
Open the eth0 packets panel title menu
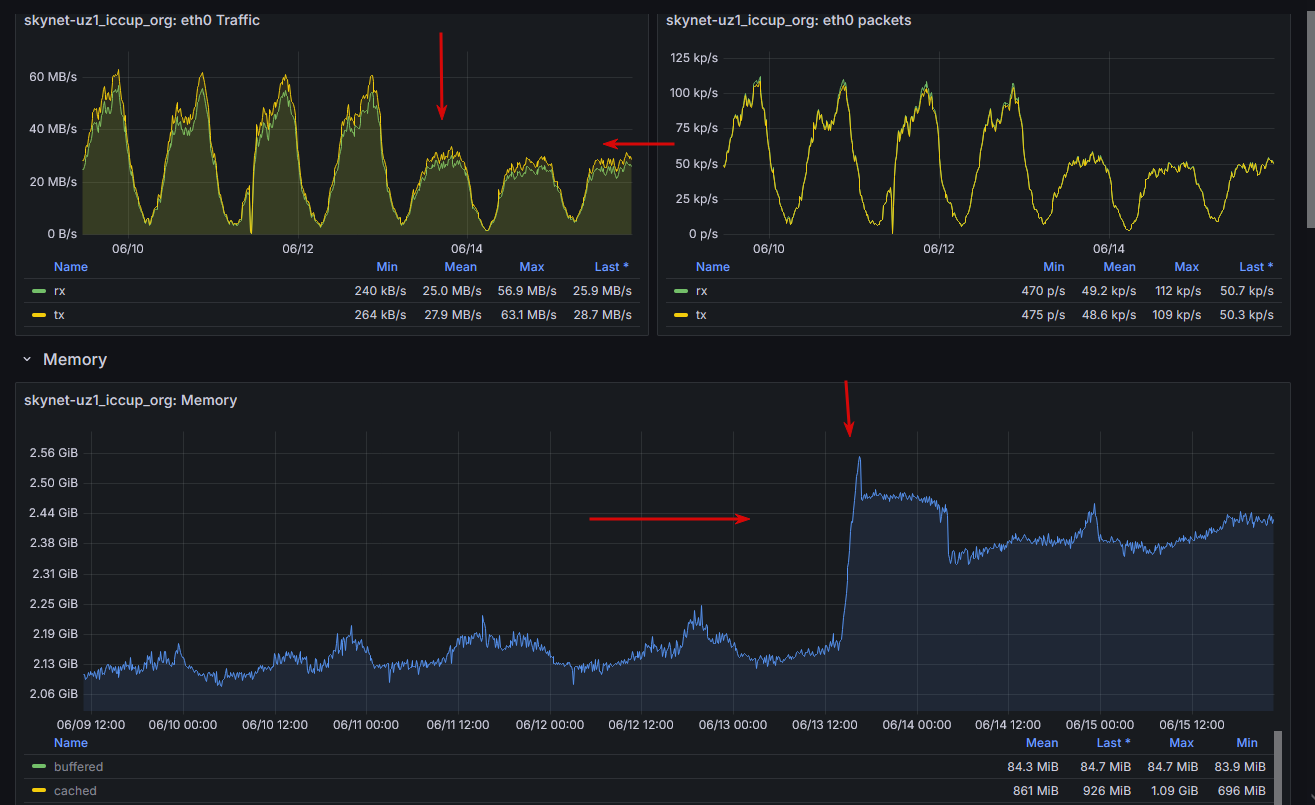point(789,20)
